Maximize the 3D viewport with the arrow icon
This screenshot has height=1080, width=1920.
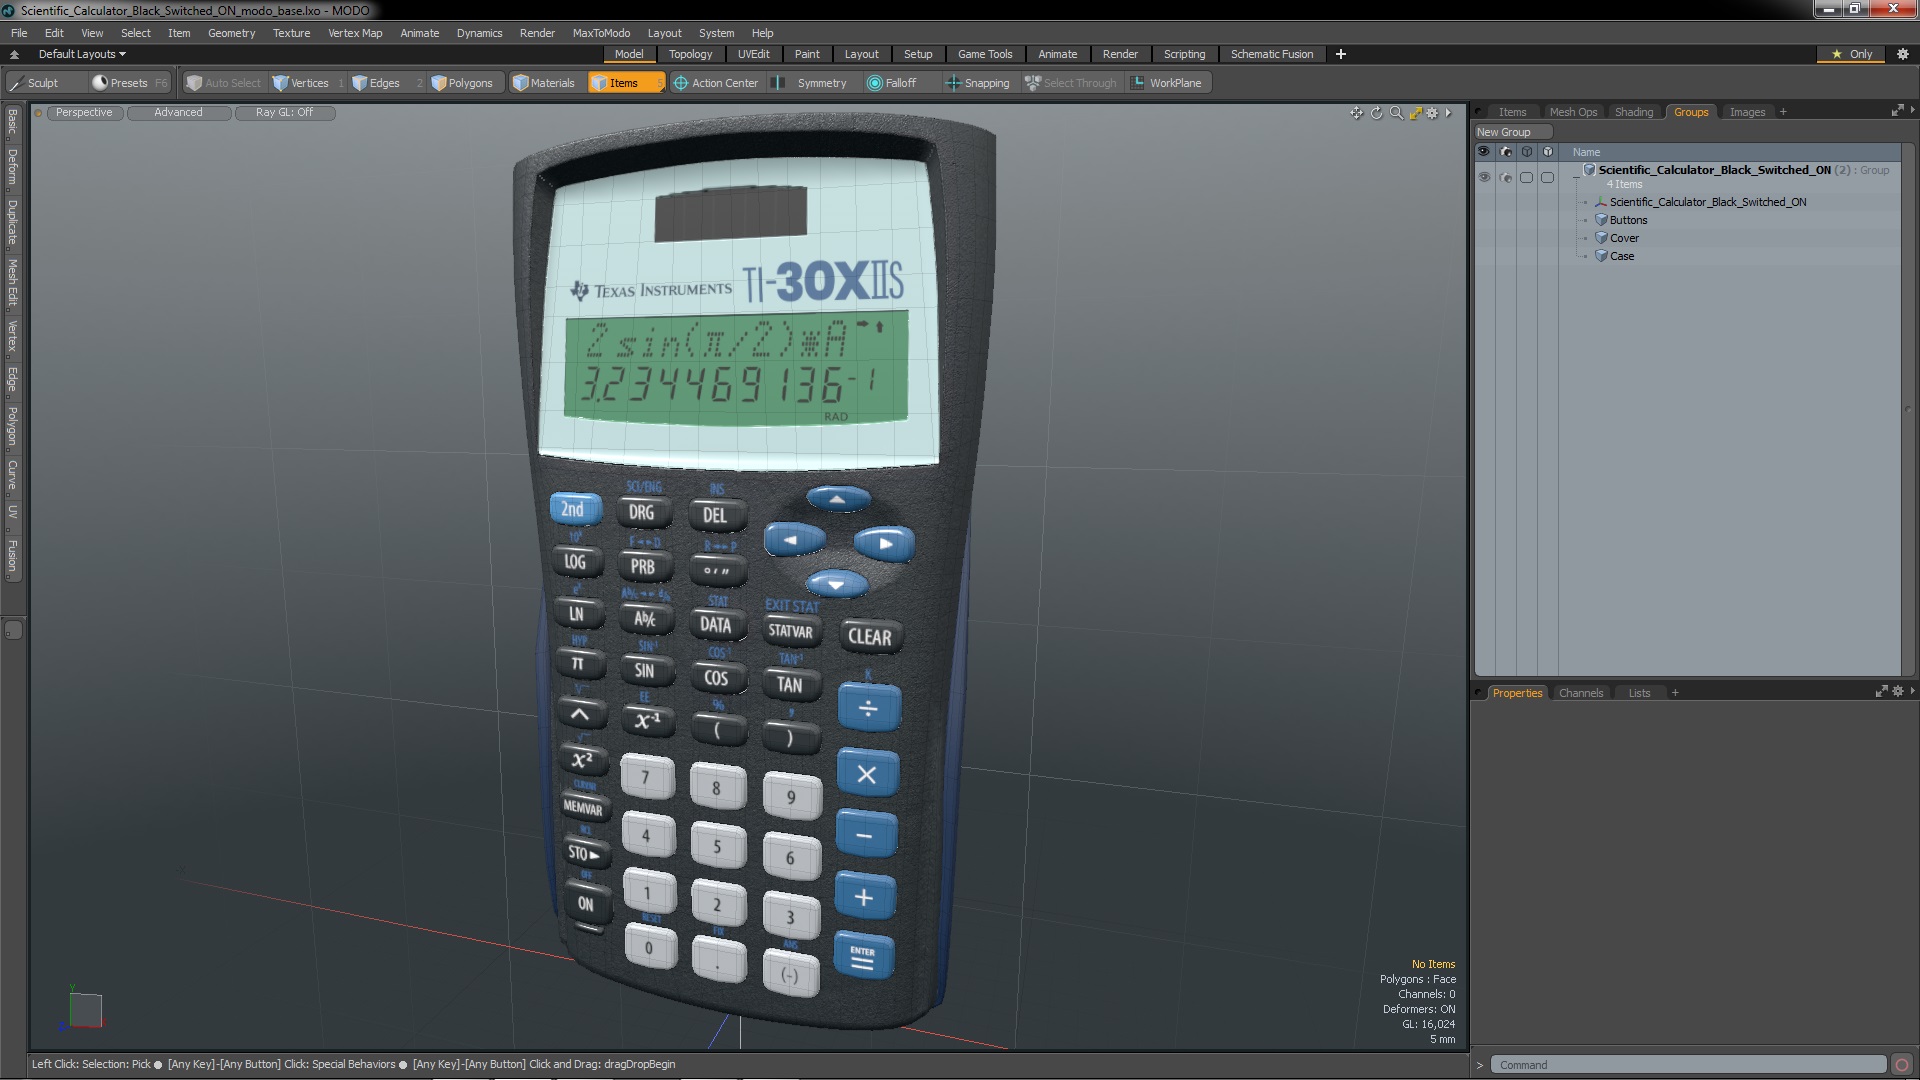[1415, 113]
